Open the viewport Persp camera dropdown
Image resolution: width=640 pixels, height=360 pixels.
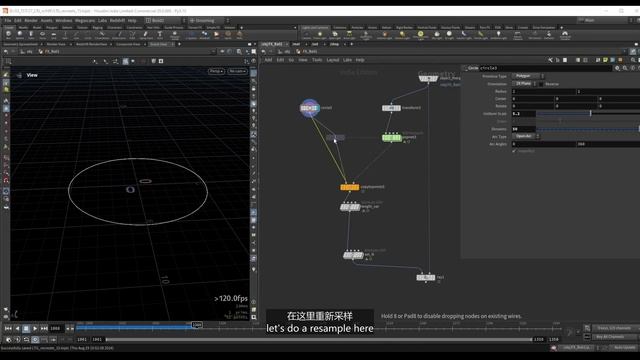point(216,71)
